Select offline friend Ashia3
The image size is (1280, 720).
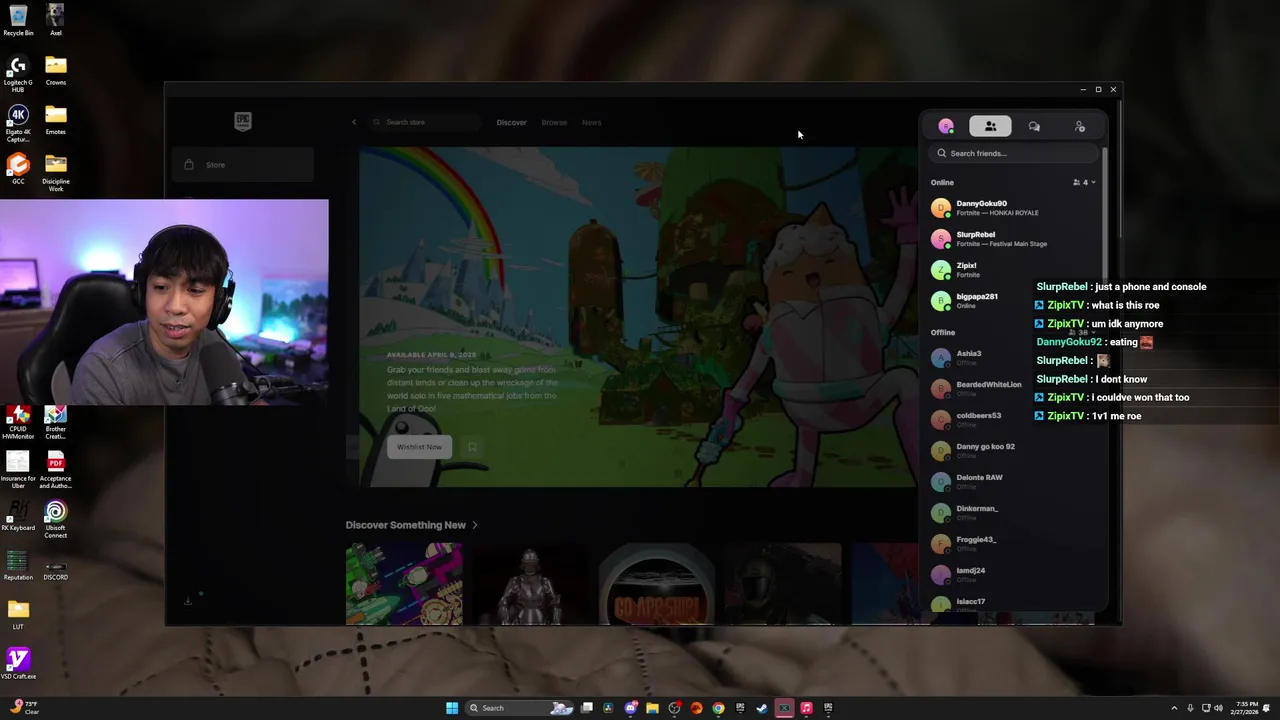click(x=1012, y=358)
